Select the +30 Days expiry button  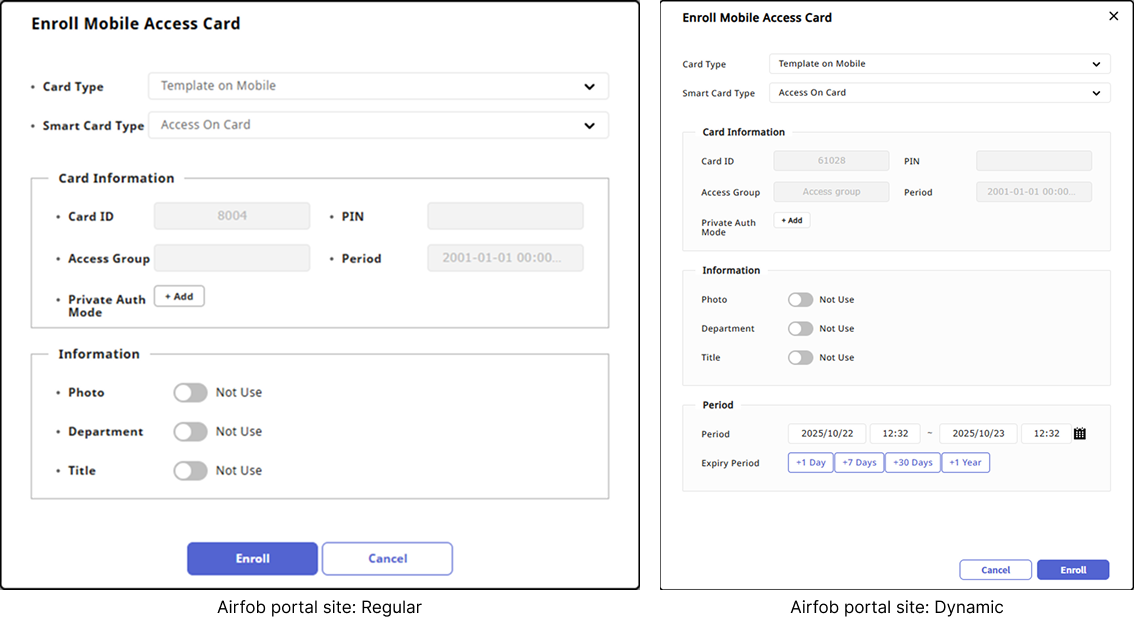tap(912, 463)
